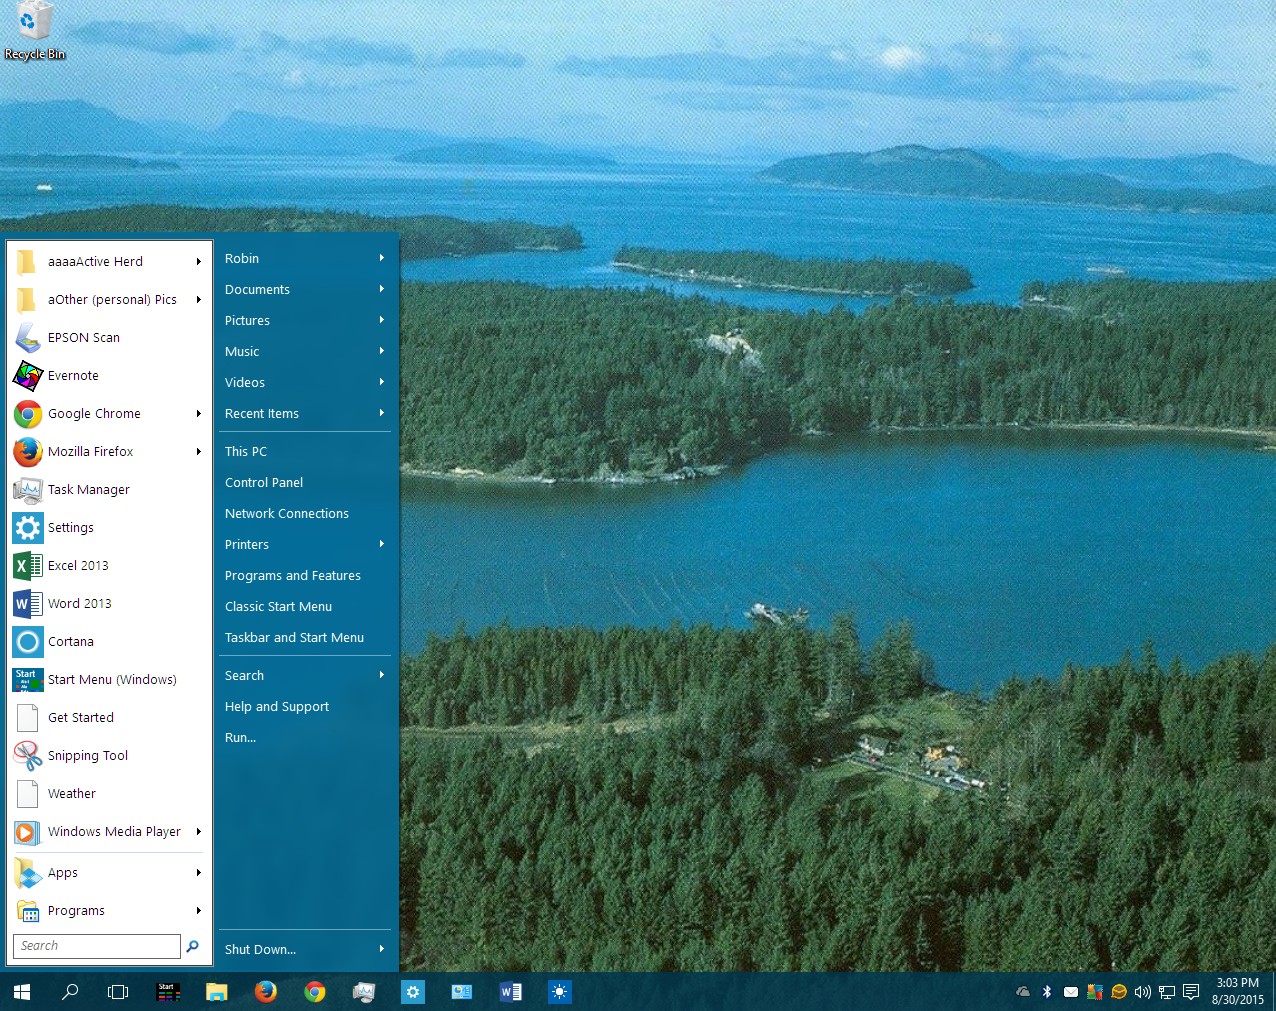Open the Robin user folder entry
The image size is (1276, 1011).
click(305, 258)
